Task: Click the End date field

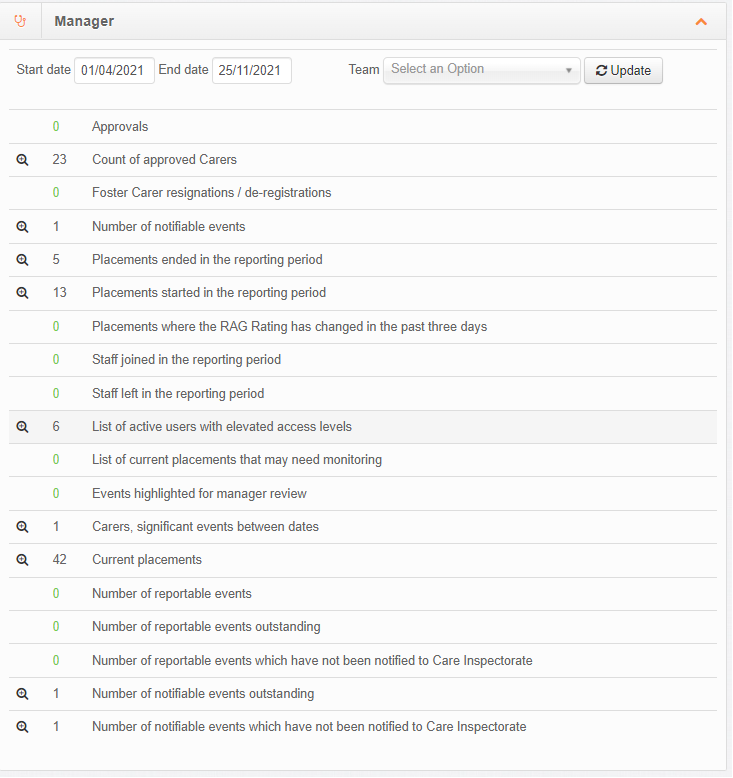Action: point(252,70)
